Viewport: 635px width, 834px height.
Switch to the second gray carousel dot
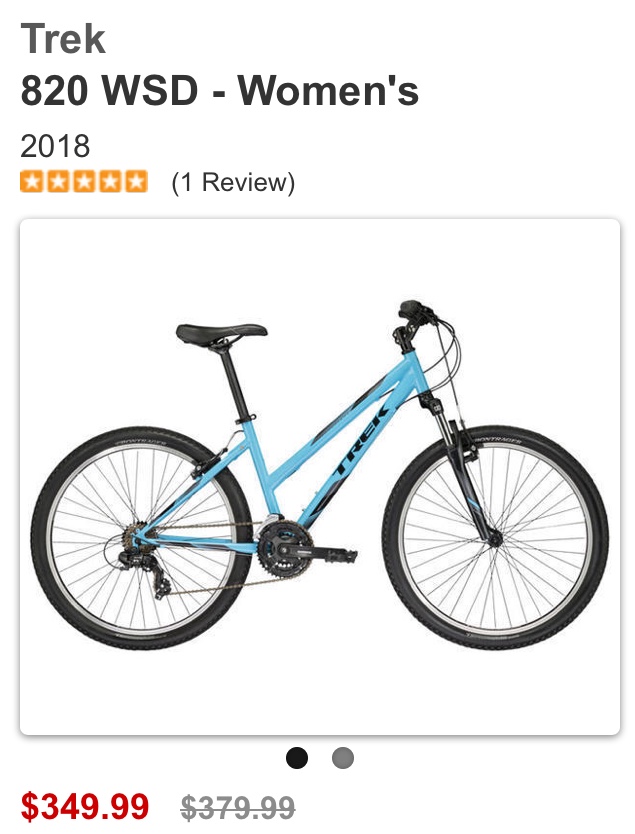point(343,757)
